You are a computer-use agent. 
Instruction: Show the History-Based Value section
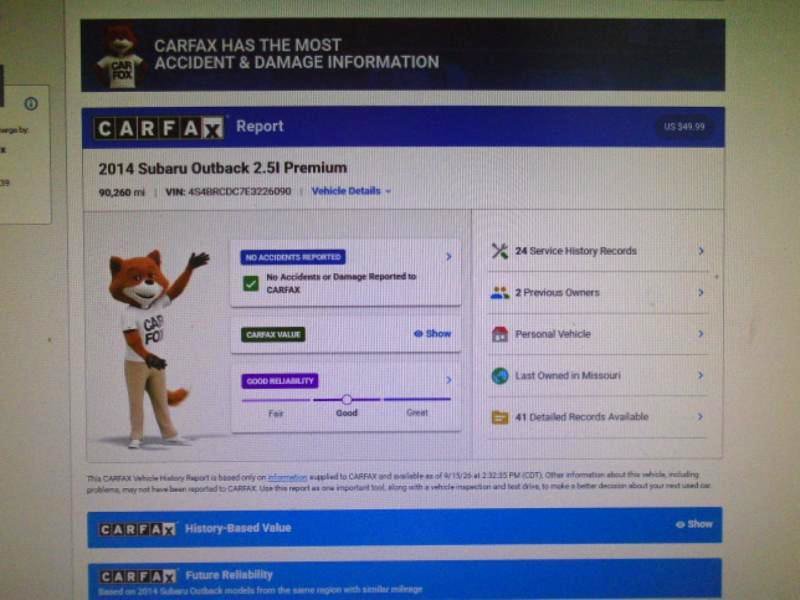click(x=694, y=524)
